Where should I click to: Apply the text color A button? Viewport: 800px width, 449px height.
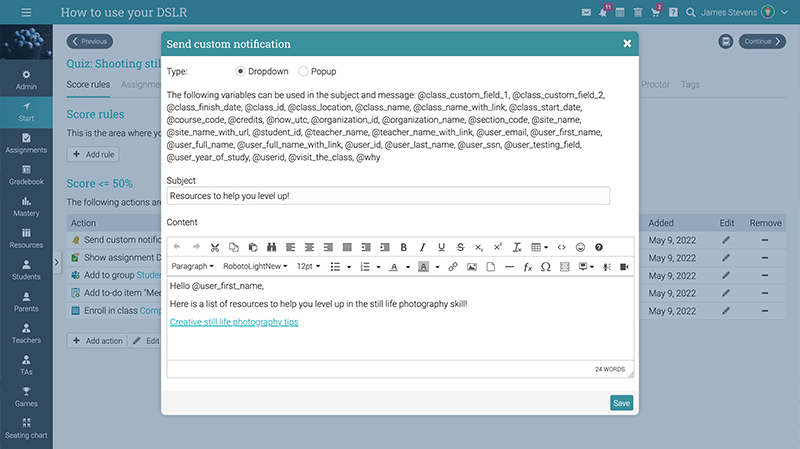pos(394,267)
